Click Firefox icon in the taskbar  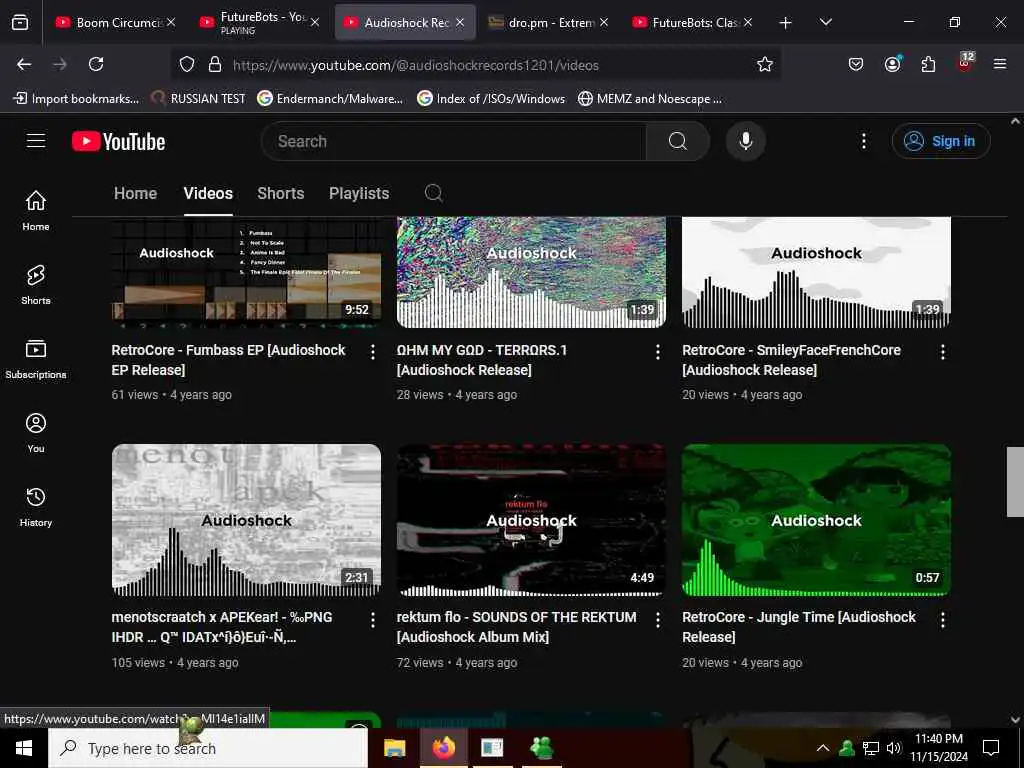(443, 748)
